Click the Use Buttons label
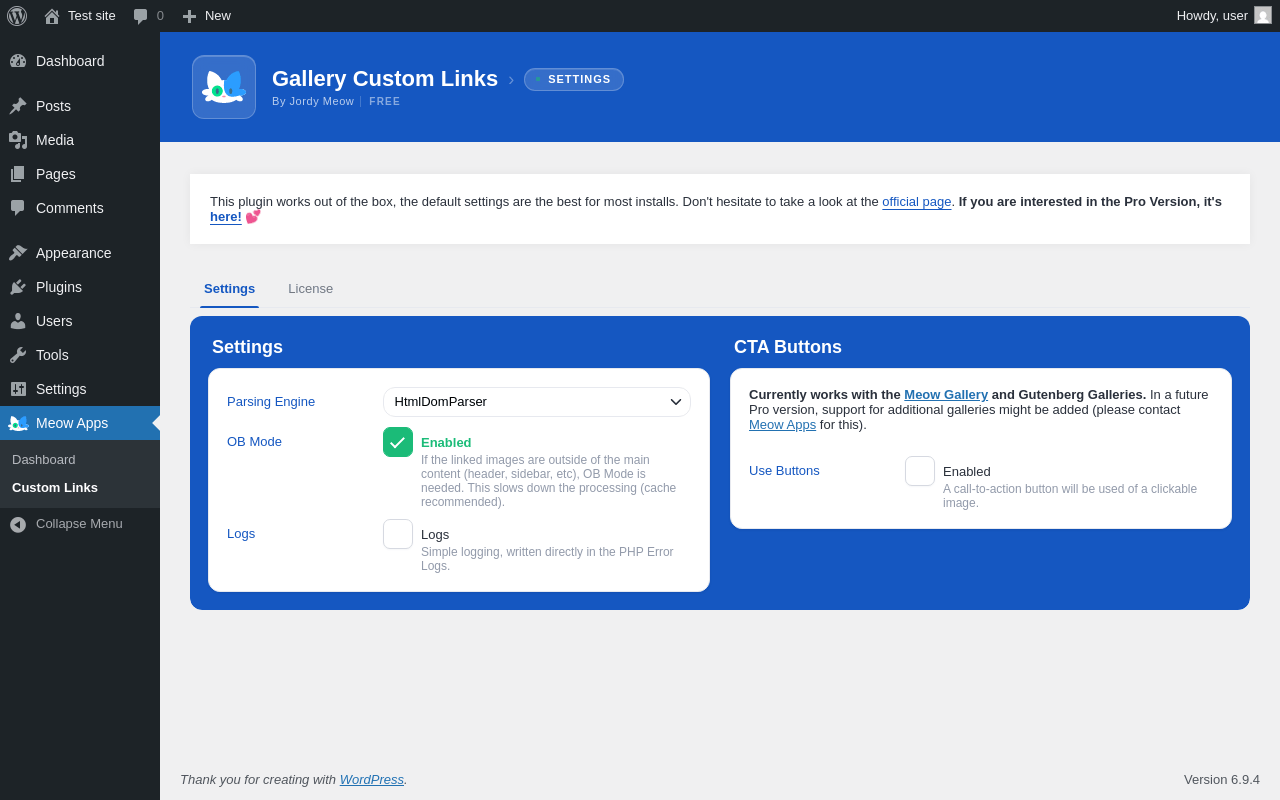Image resolution: width=1280 pixels, height=800 pixels. pyautogui.click(x=784, y=471)
